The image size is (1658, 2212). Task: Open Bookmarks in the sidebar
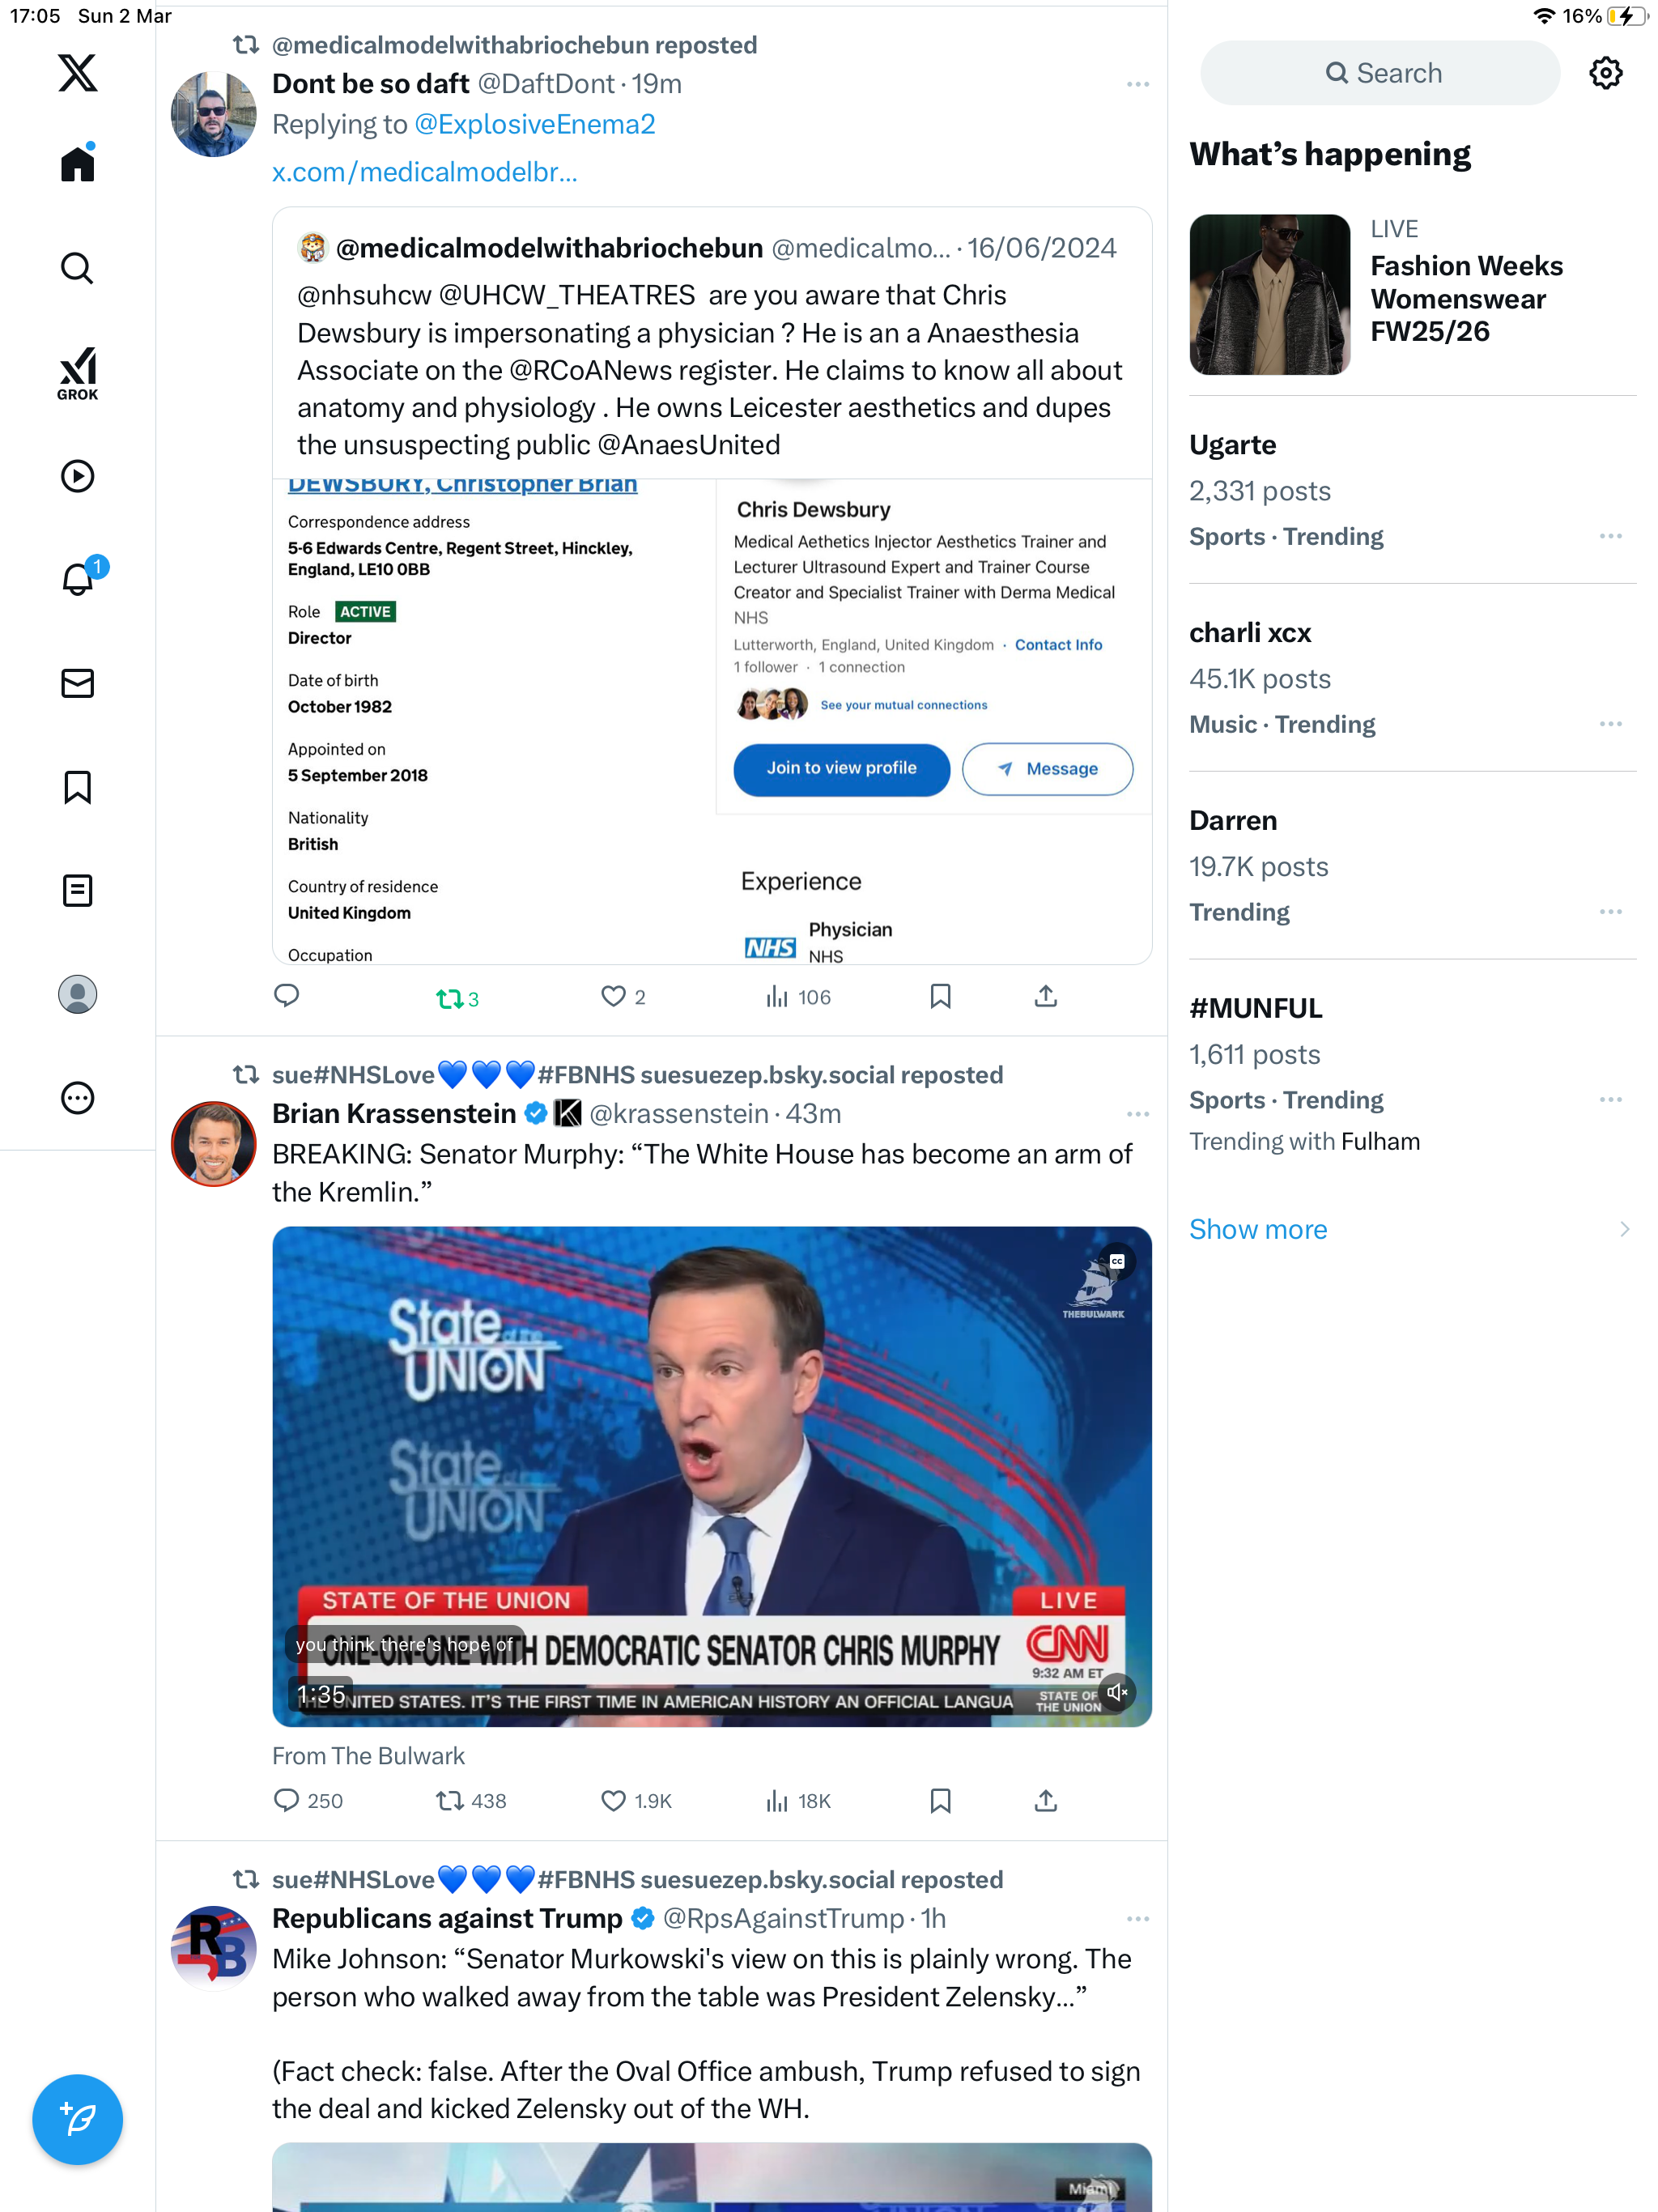coord(77,787)
